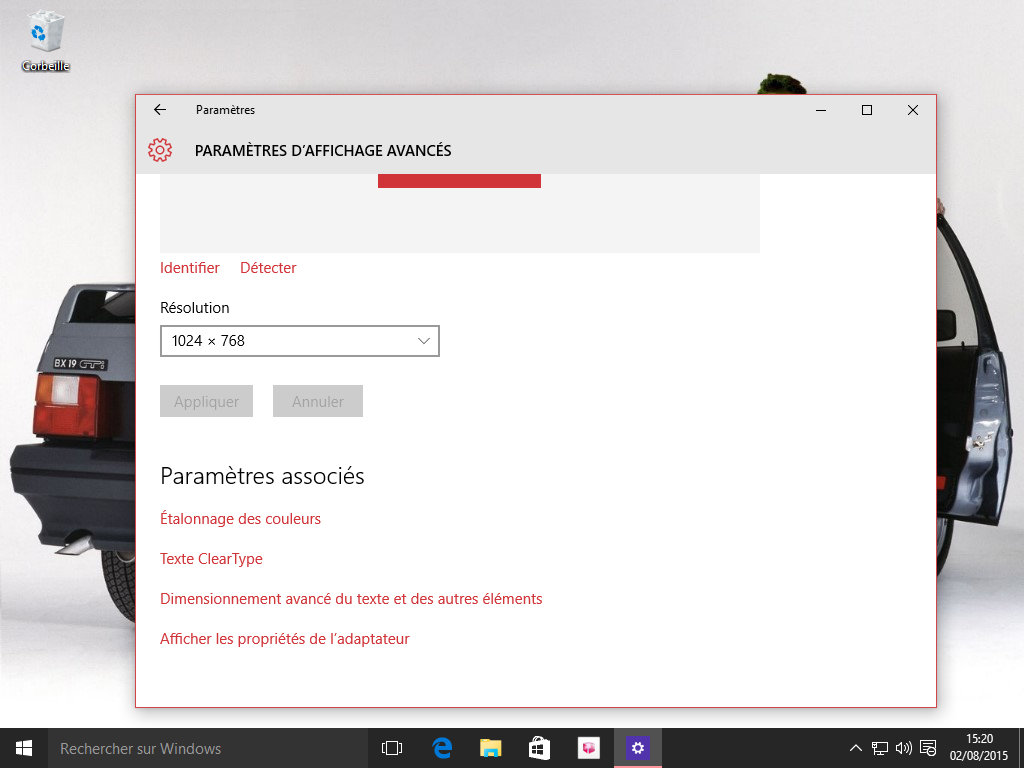
Task: Open Task View from the taskbar
Action: point(392,748)
